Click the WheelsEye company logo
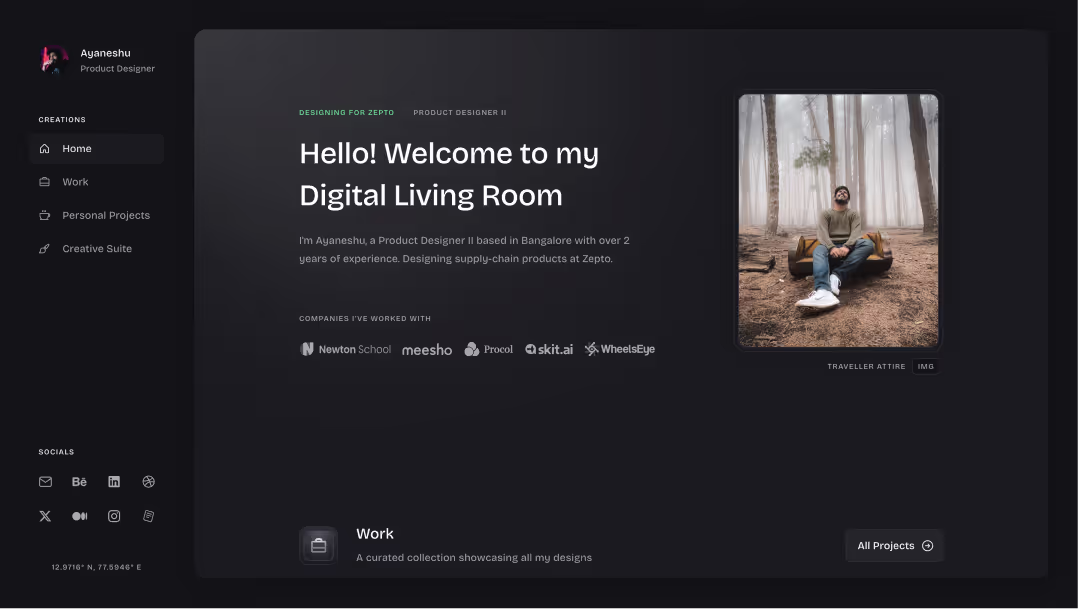The width and height of the screenshot is (1078, 609). [620, 349]
